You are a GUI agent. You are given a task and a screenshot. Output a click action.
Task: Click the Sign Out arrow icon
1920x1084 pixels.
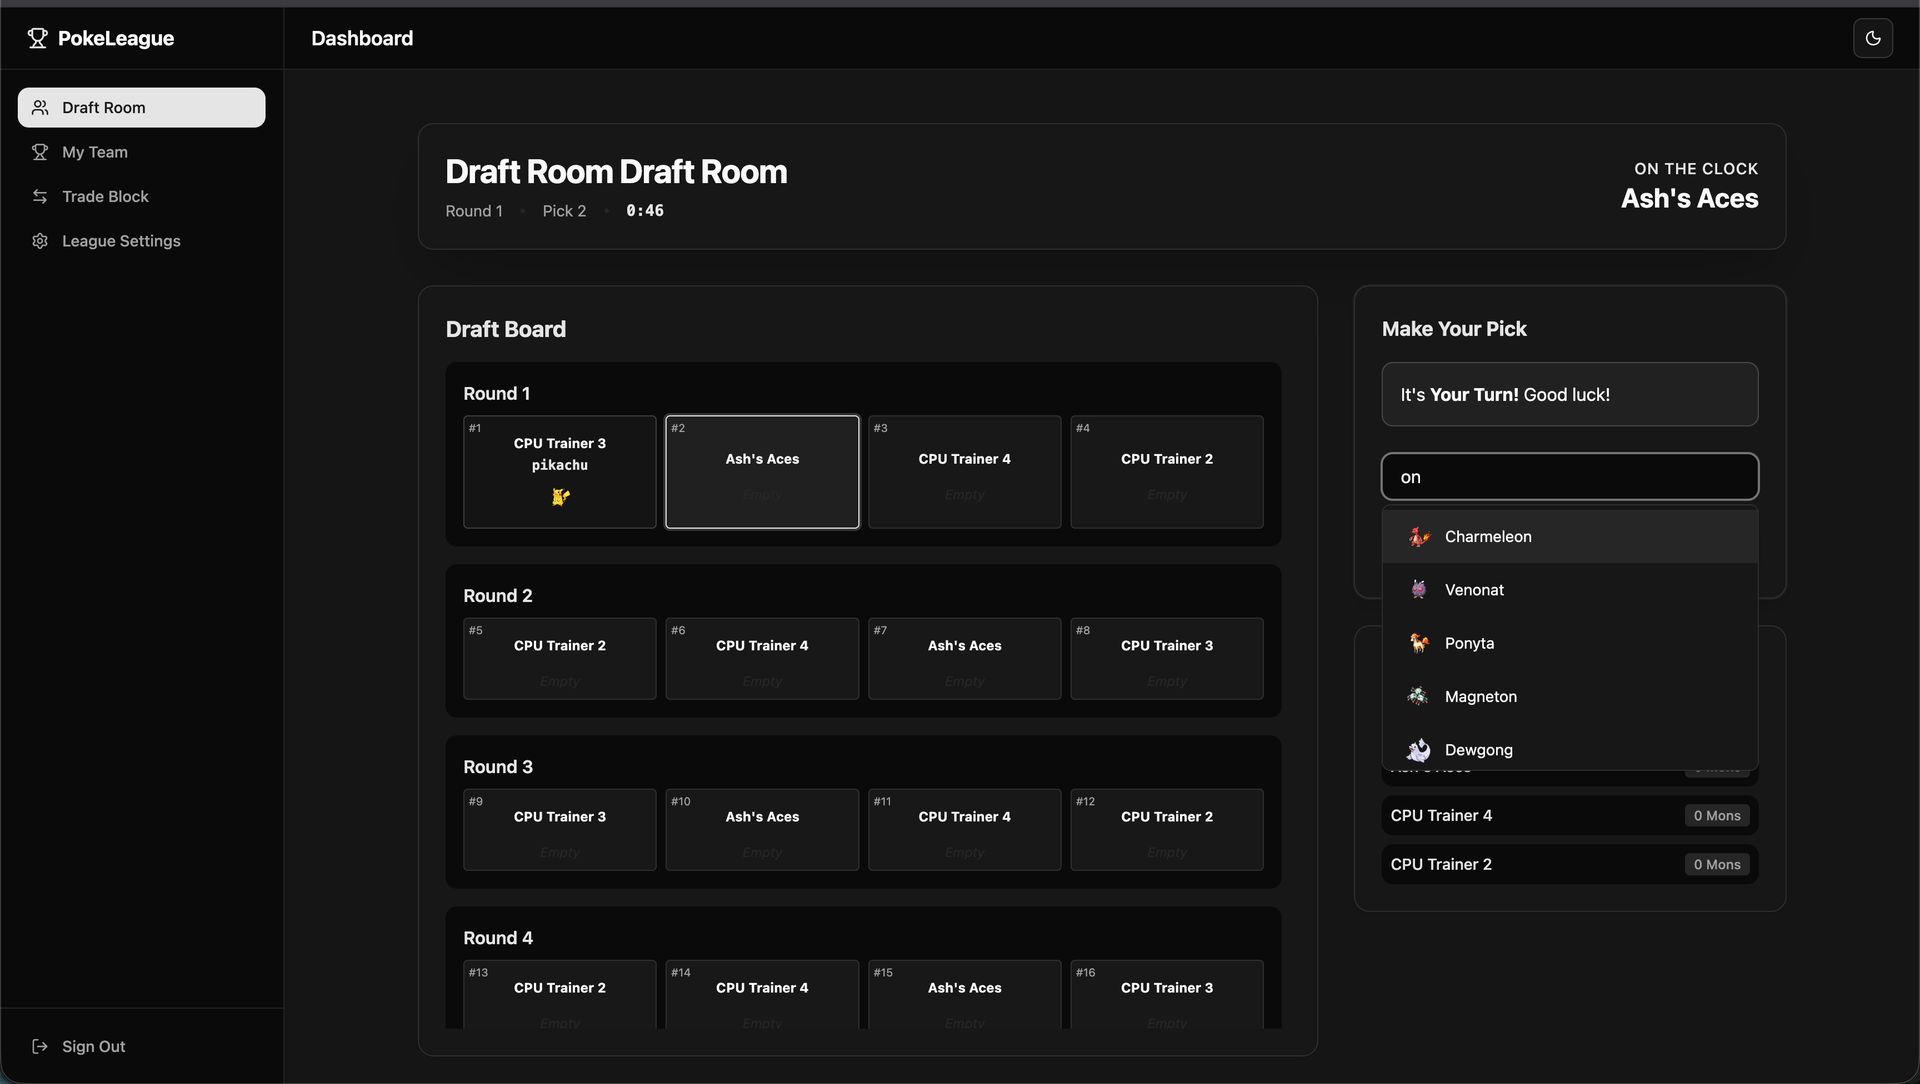[40, 1046]
